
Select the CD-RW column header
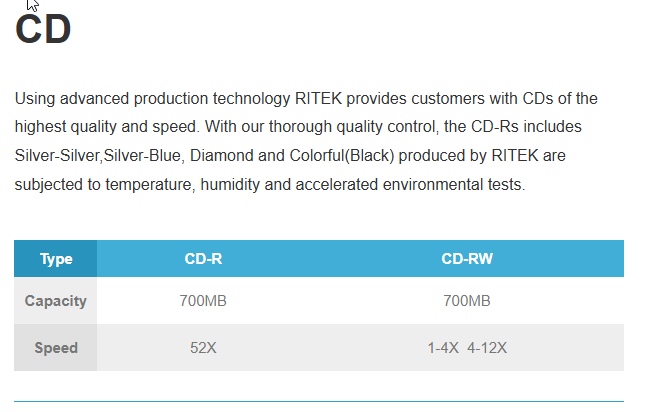pos(467,259)
